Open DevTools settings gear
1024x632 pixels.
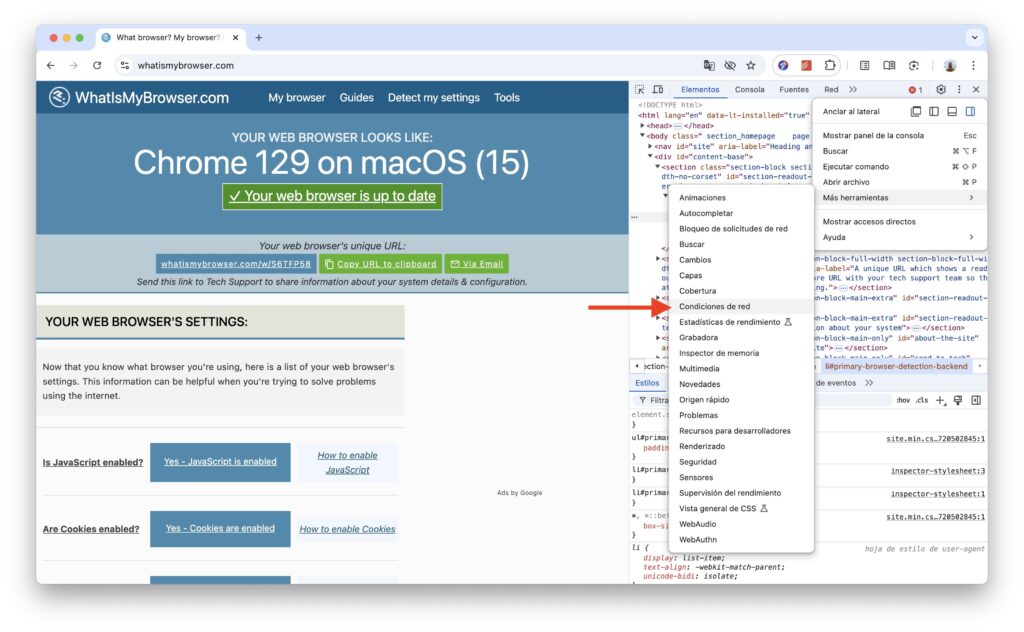940,89
